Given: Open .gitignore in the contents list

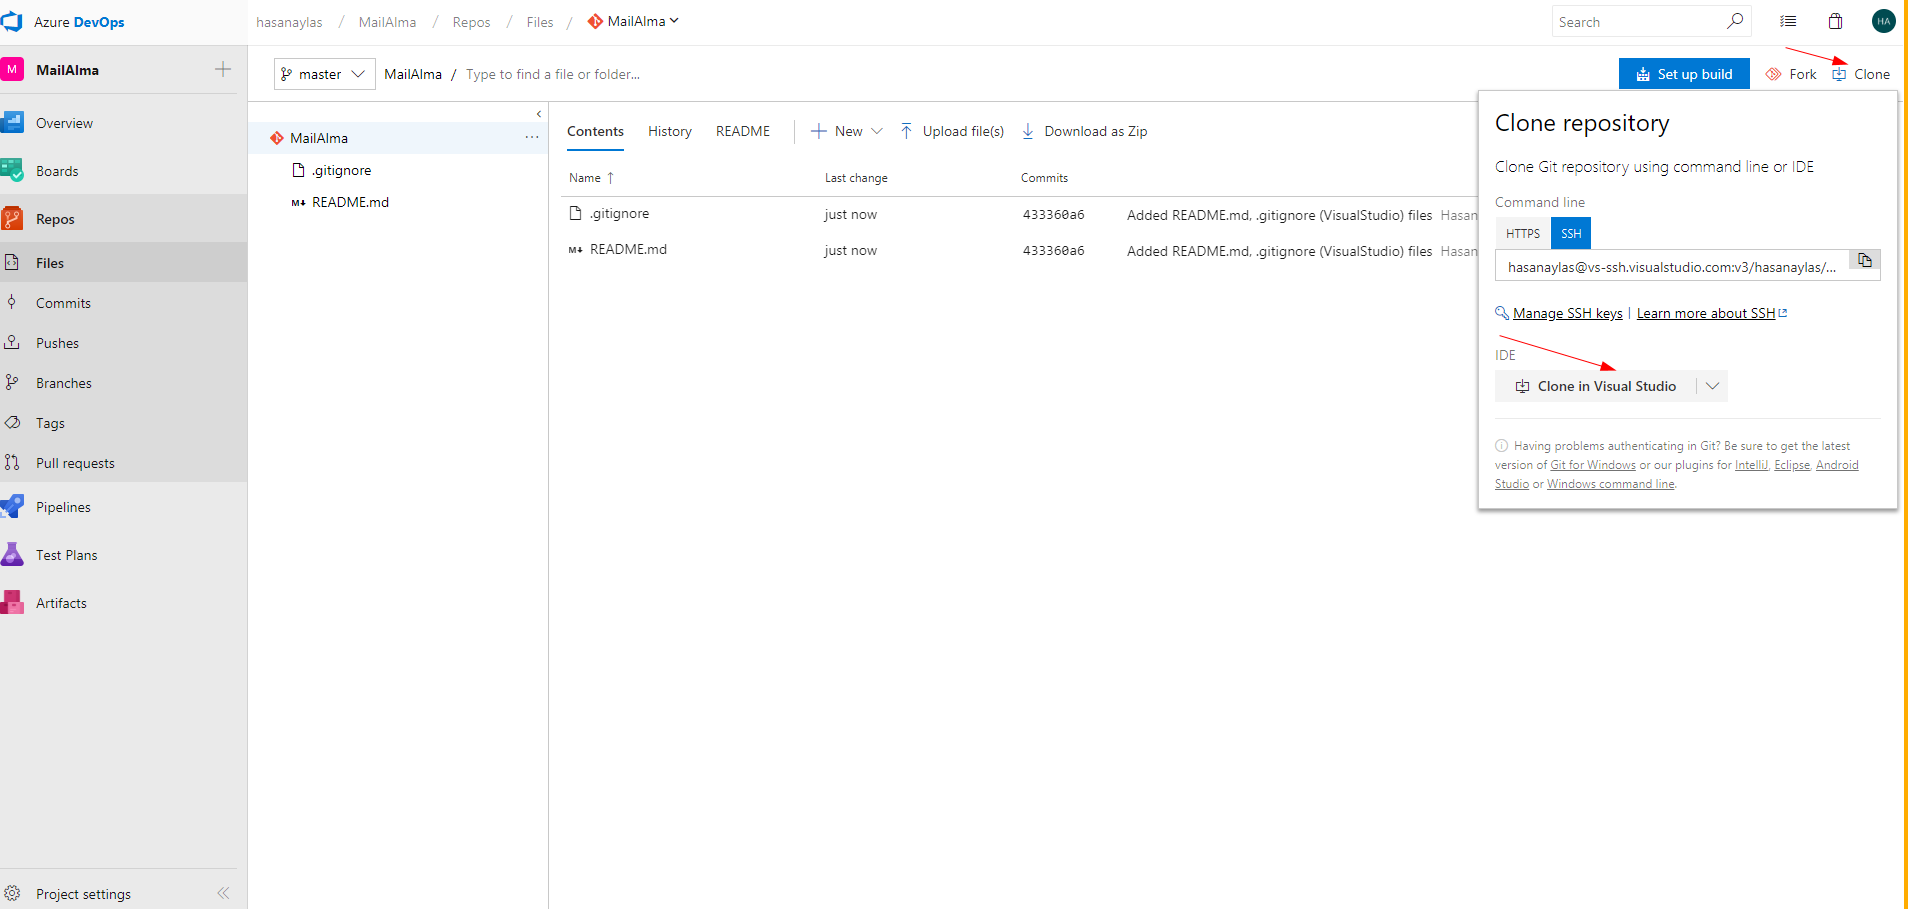Looking at the screenshot, I should (x=619, y=213).
